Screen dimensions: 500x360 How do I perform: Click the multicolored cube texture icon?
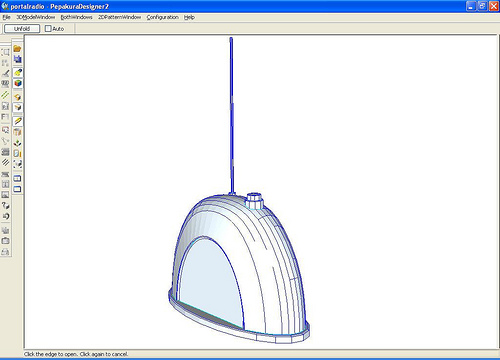18,83
